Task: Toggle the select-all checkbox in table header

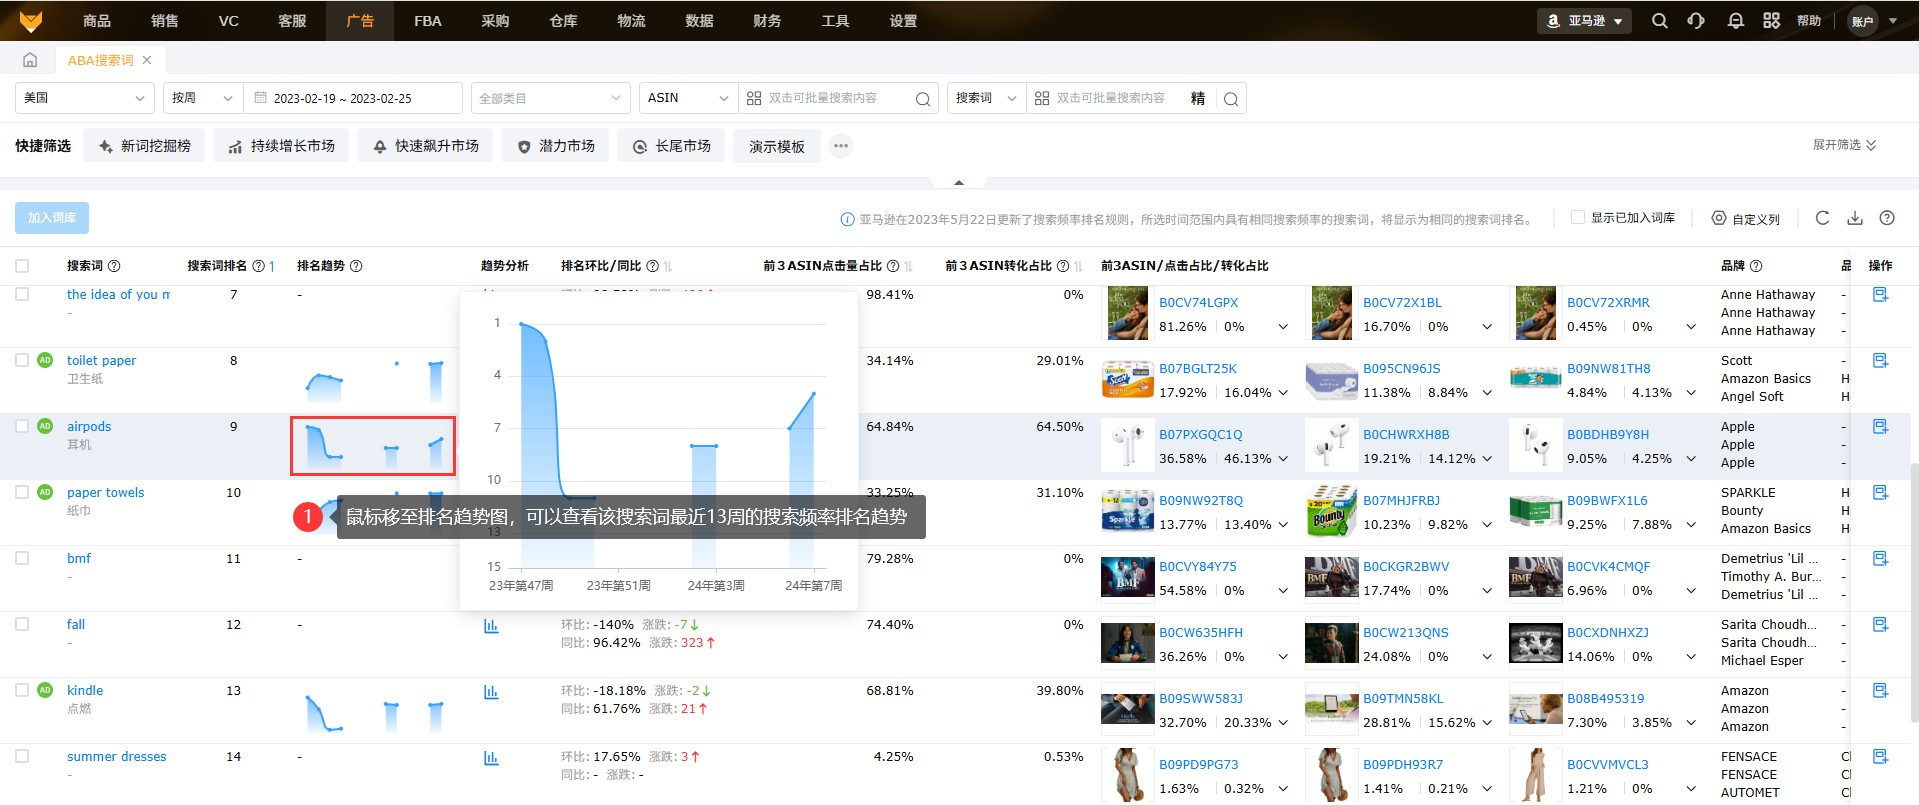Action: click(22, 266)
